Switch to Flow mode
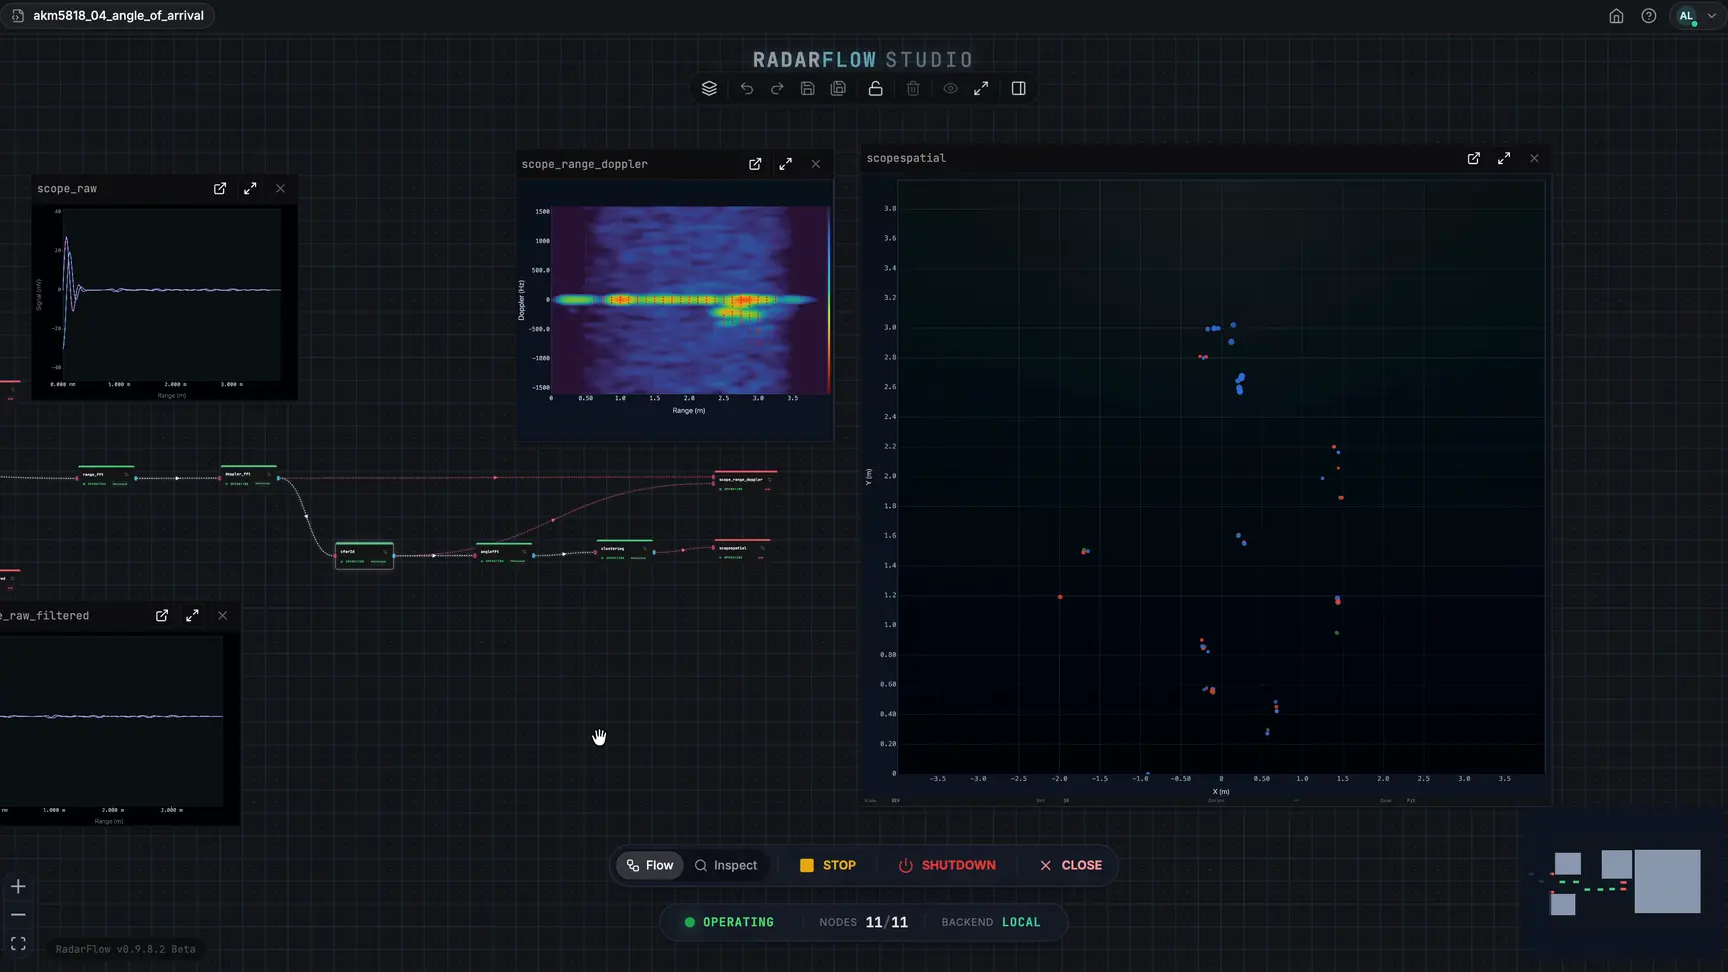Viewport: 1728px width, 972px height. click(650, 865)
